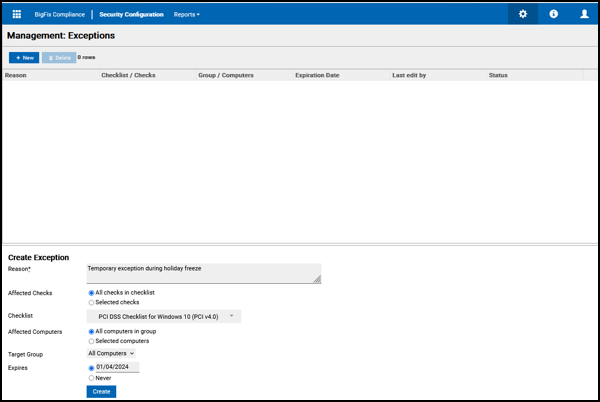The height and width of the screenshot is (402, 600).
Task: Open the settings gear icon
Action: click(x=523, y=14)
